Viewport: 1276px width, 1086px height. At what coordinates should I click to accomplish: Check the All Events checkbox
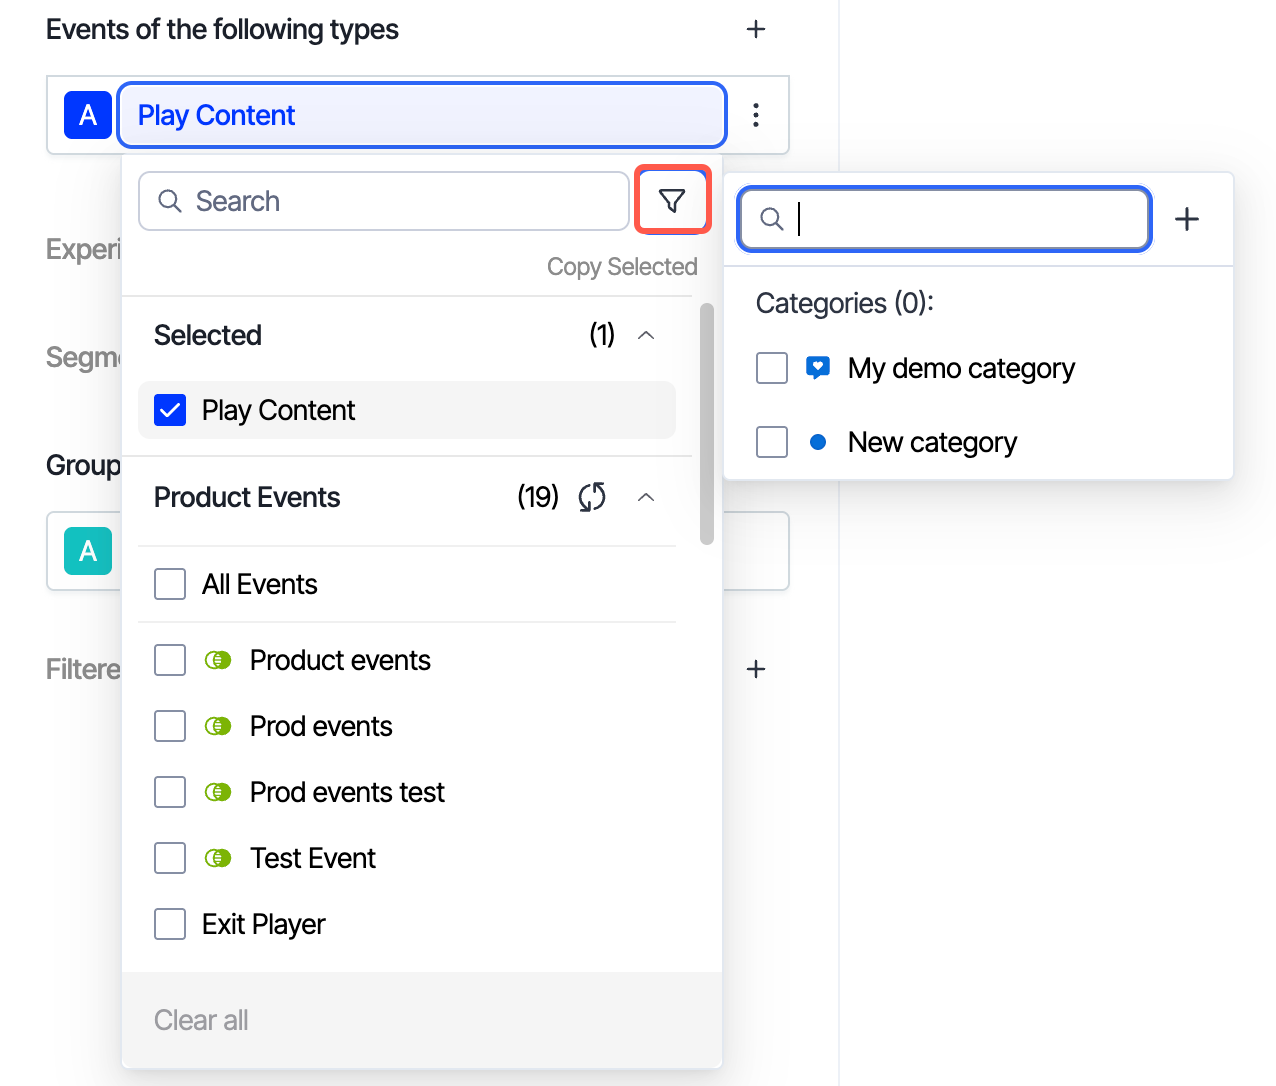170,584
